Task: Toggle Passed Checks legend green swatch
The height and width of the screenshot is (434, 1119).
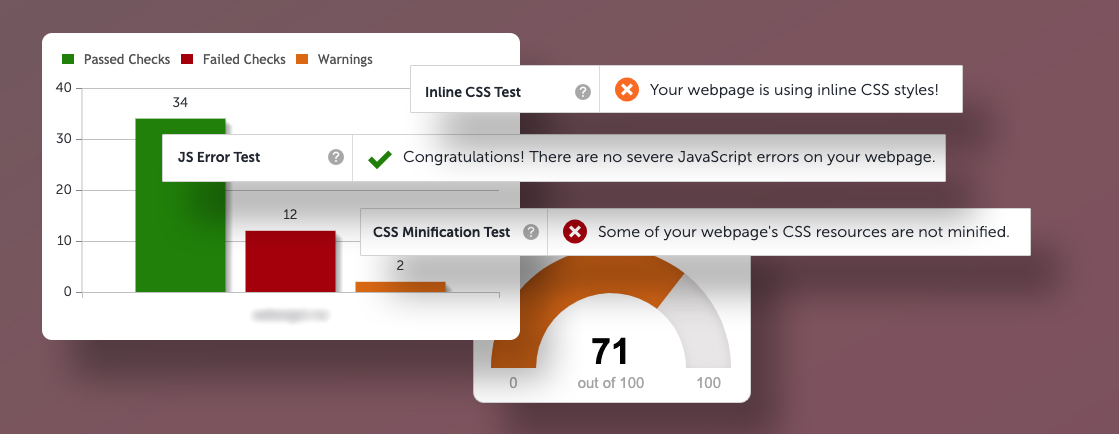Action: tap(68, 60)
